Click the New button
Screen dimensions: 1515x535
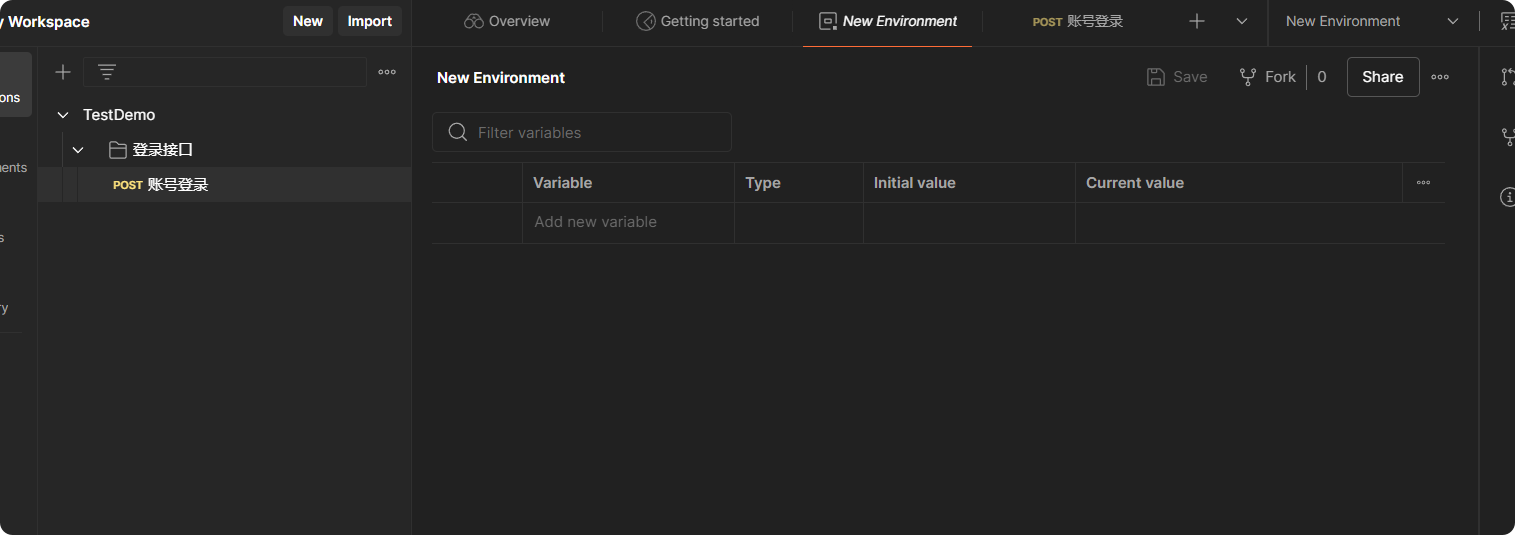click(x=308, y=21)
